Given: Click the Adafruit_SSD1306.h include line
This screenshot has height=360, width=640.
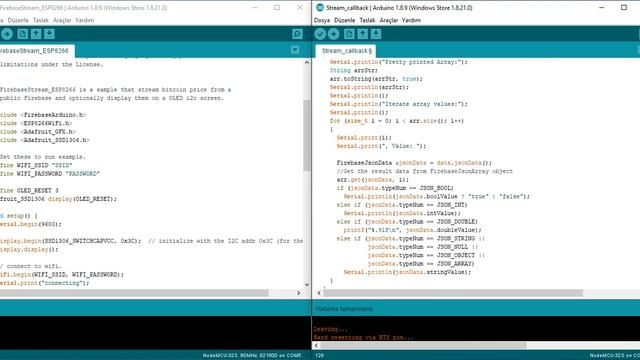Looking at the screenshot, I should pyautogui.click(x=44, y=140).
